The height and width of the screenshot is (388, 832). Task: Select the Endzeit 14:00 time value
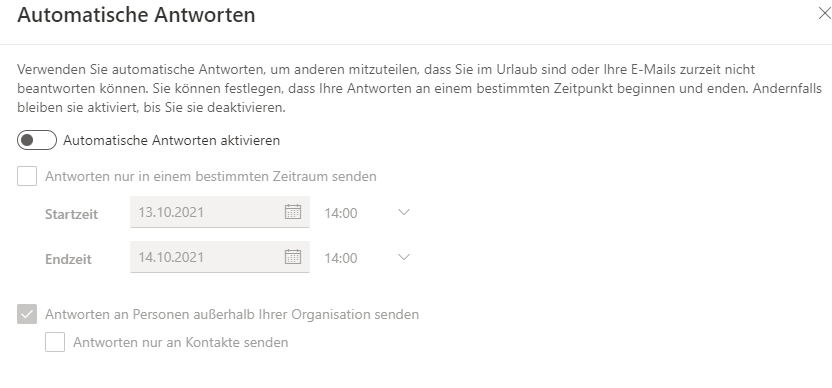[x=341, y=258]
